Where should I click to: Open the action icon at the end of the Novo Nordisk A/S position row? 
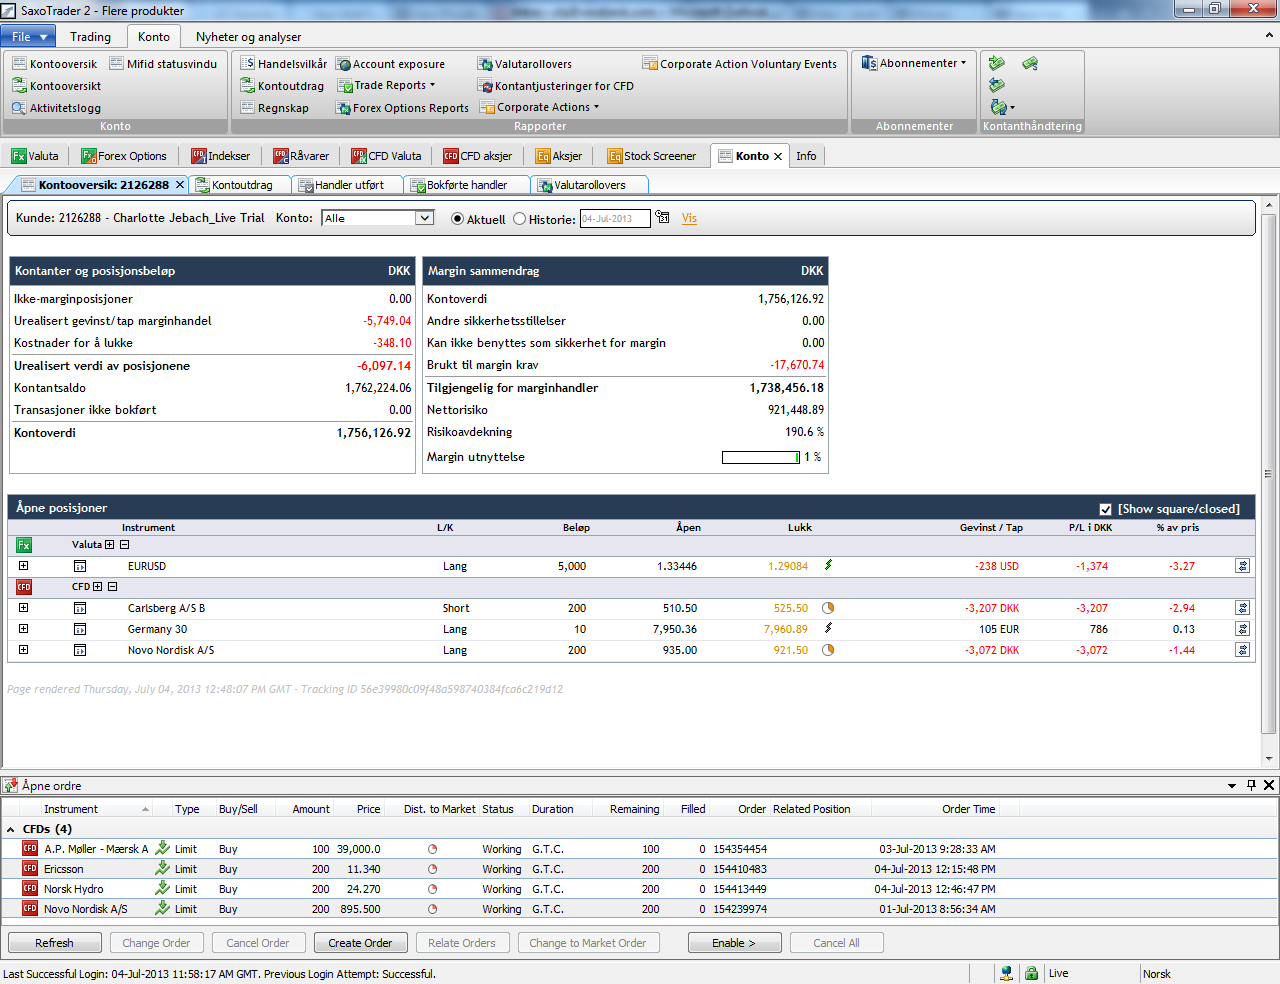point(1242,650)
